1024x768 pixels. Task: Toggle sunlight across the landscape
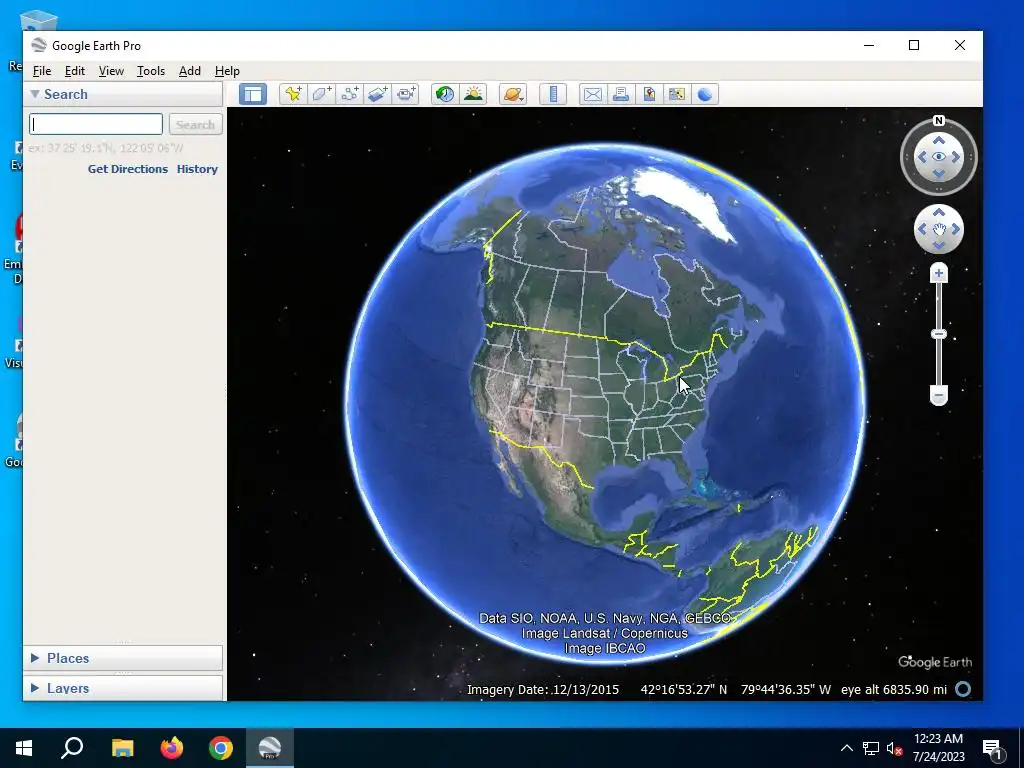473,94
